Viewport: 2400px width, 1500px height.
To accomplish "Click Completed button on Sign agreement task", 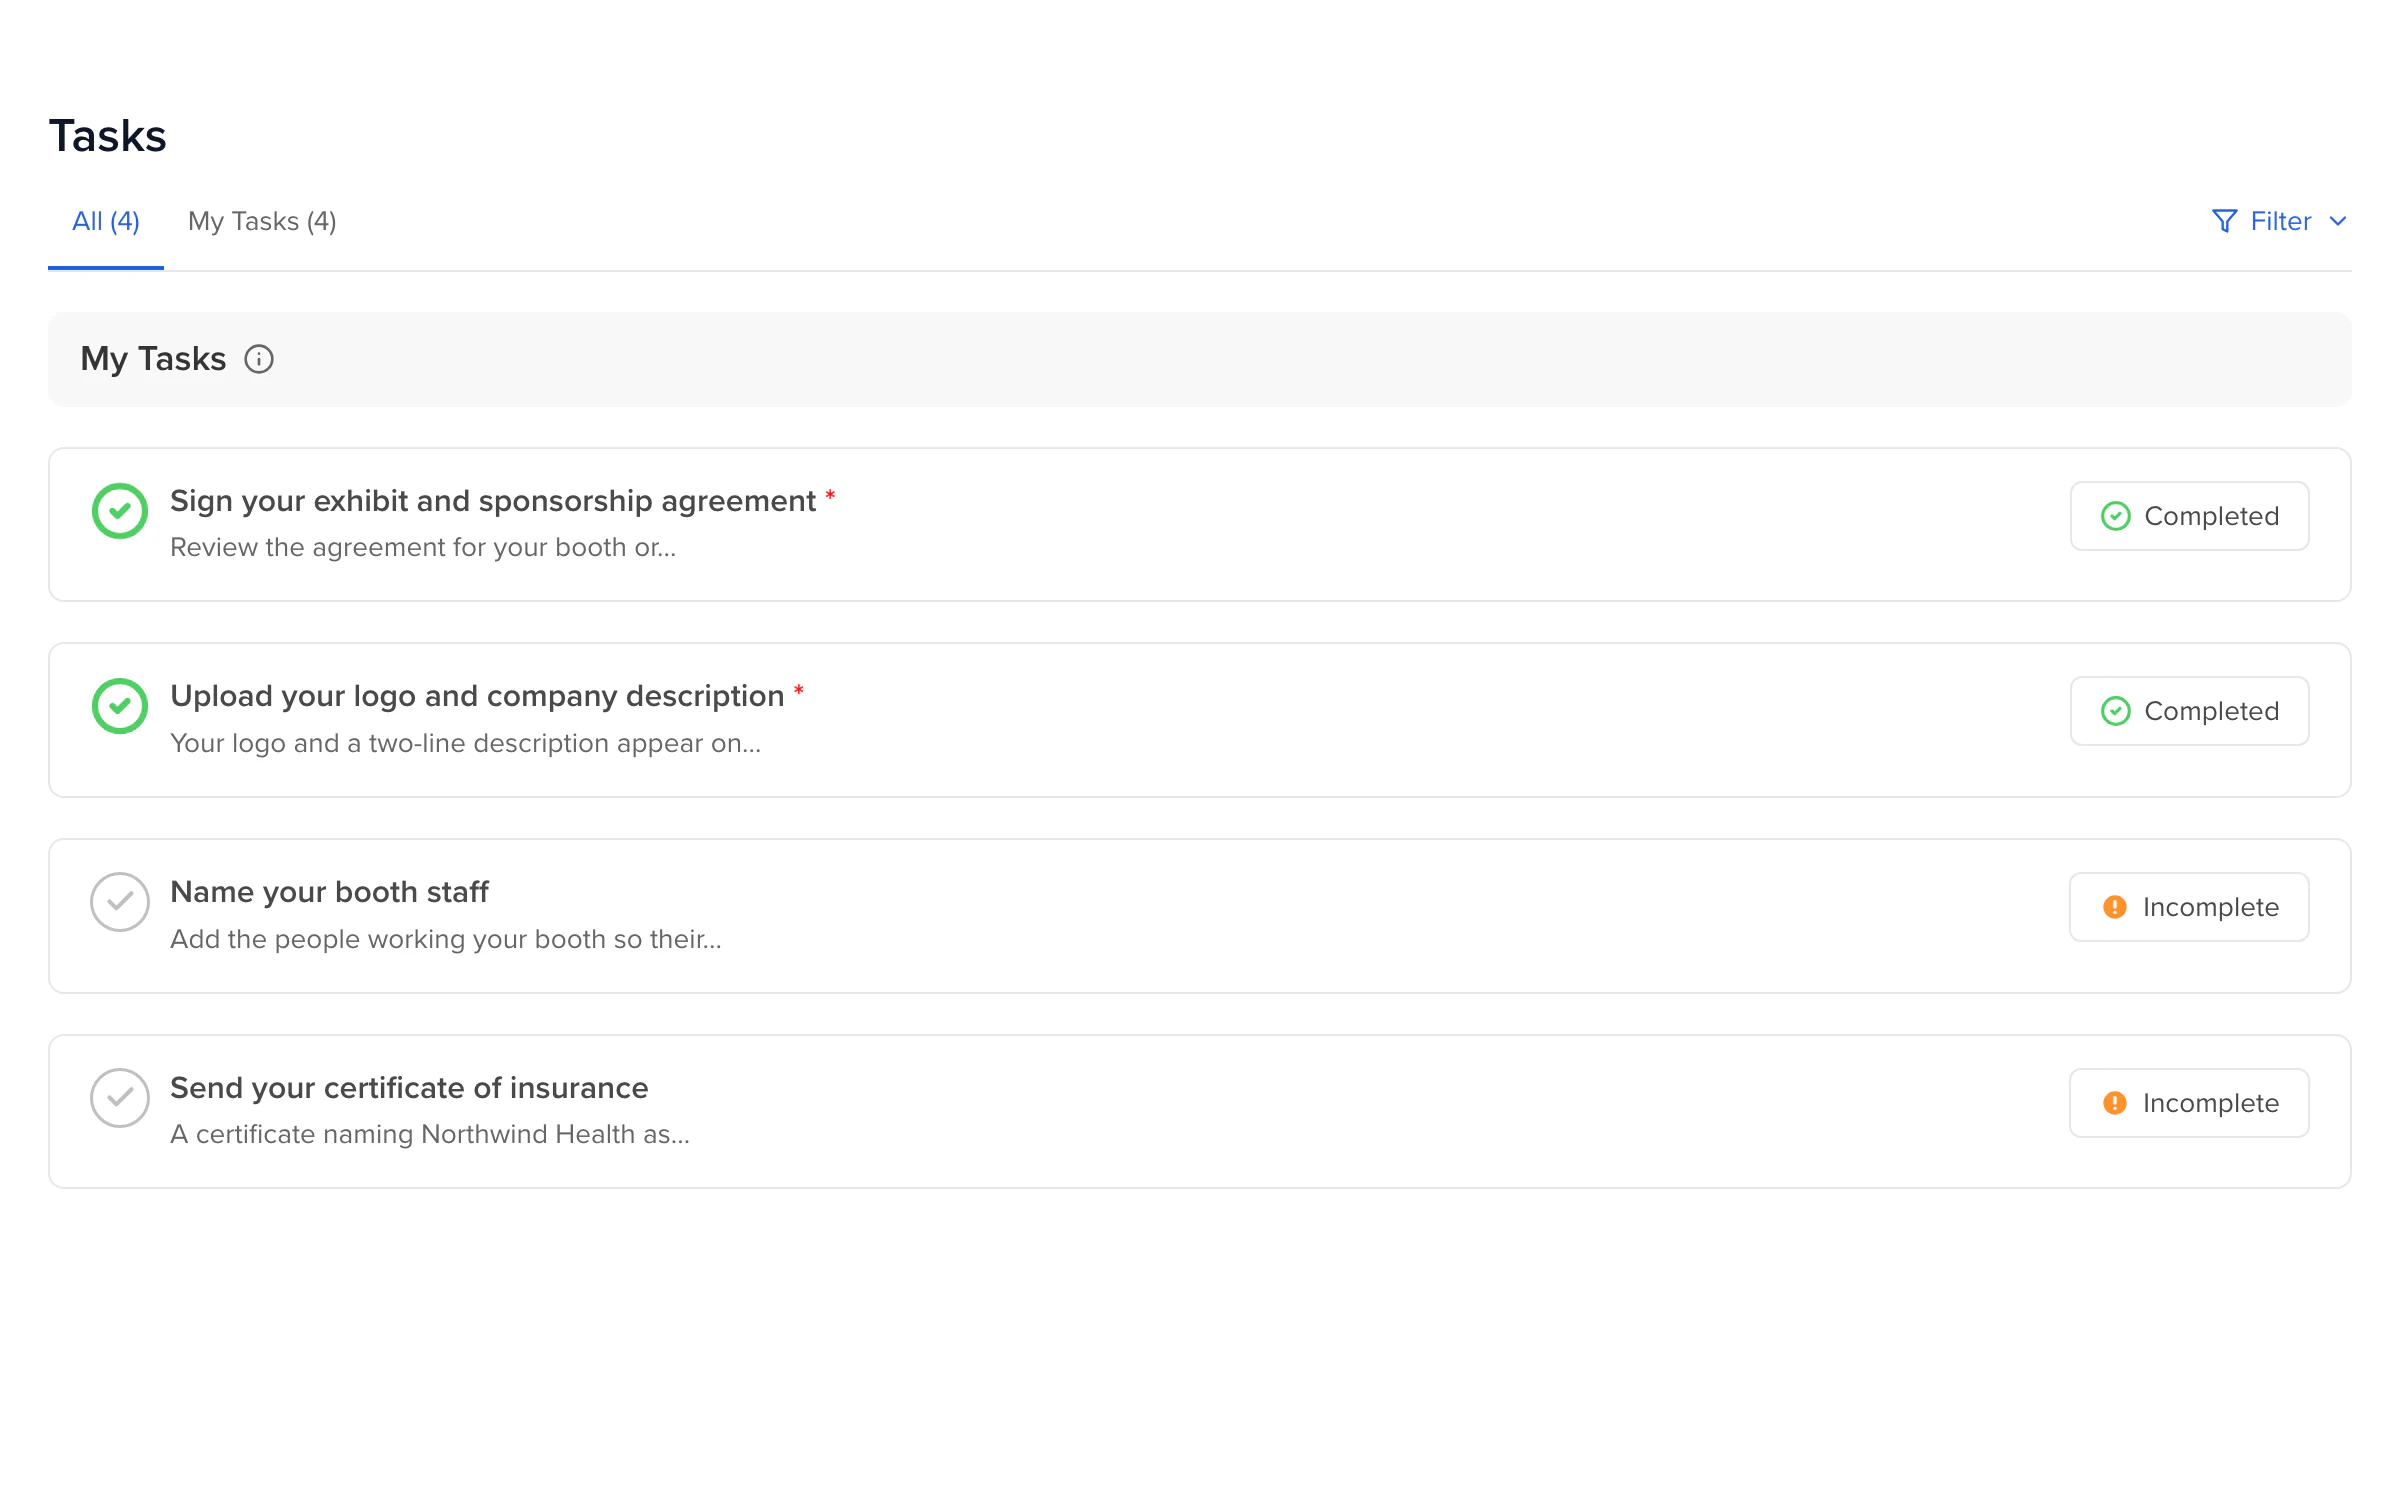I will coord(2189,516).
